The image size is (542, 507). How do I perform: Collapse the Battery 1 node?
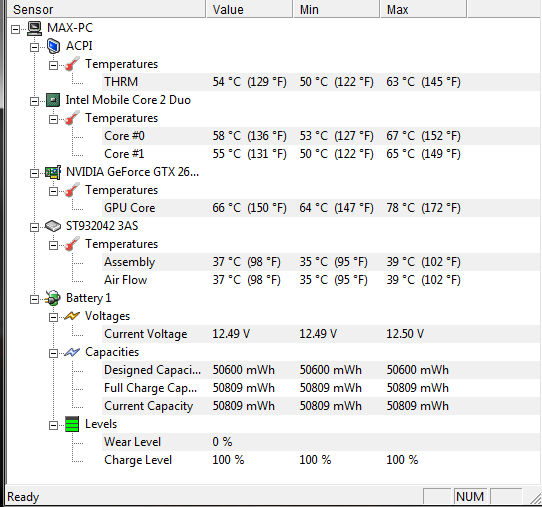coord(34,299)
